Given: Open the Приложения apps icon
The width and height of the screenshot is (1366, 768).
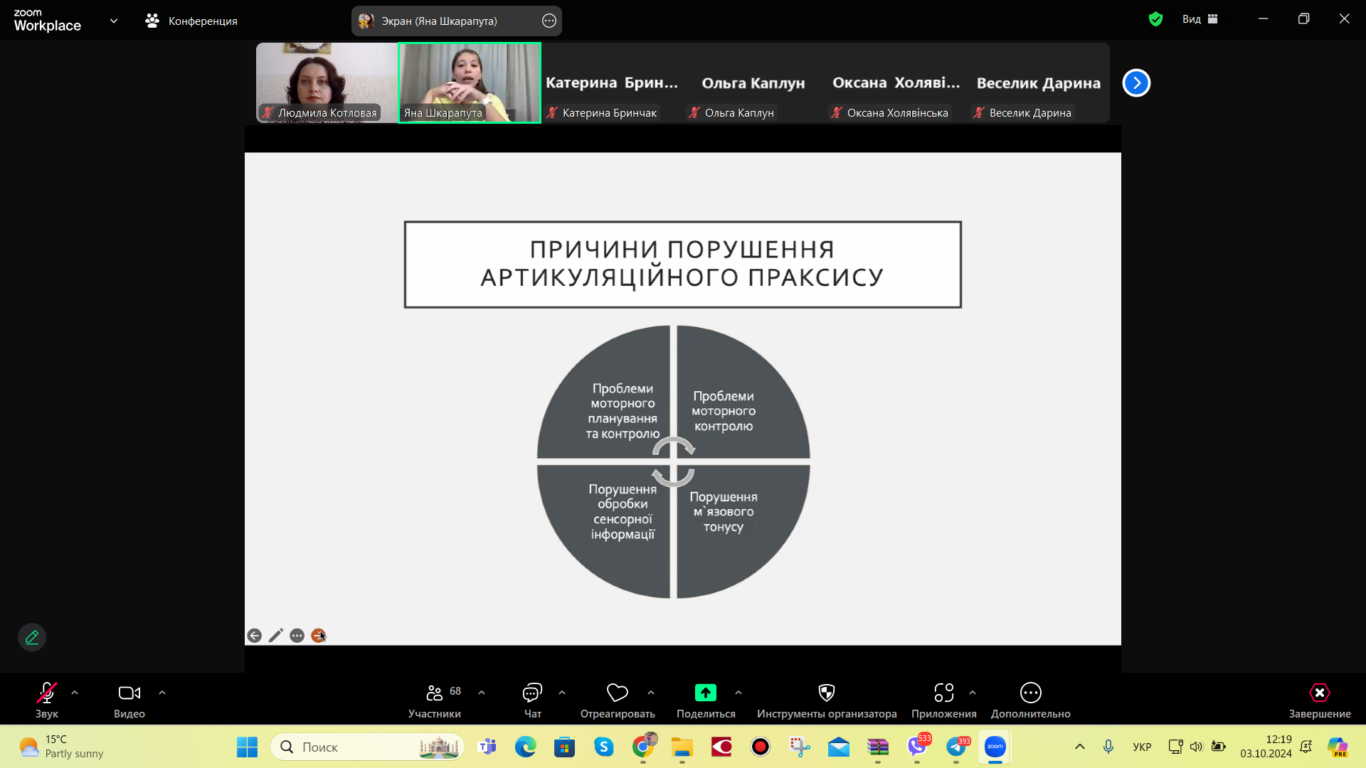Looking at the screenshot, I should coord(944,692).
